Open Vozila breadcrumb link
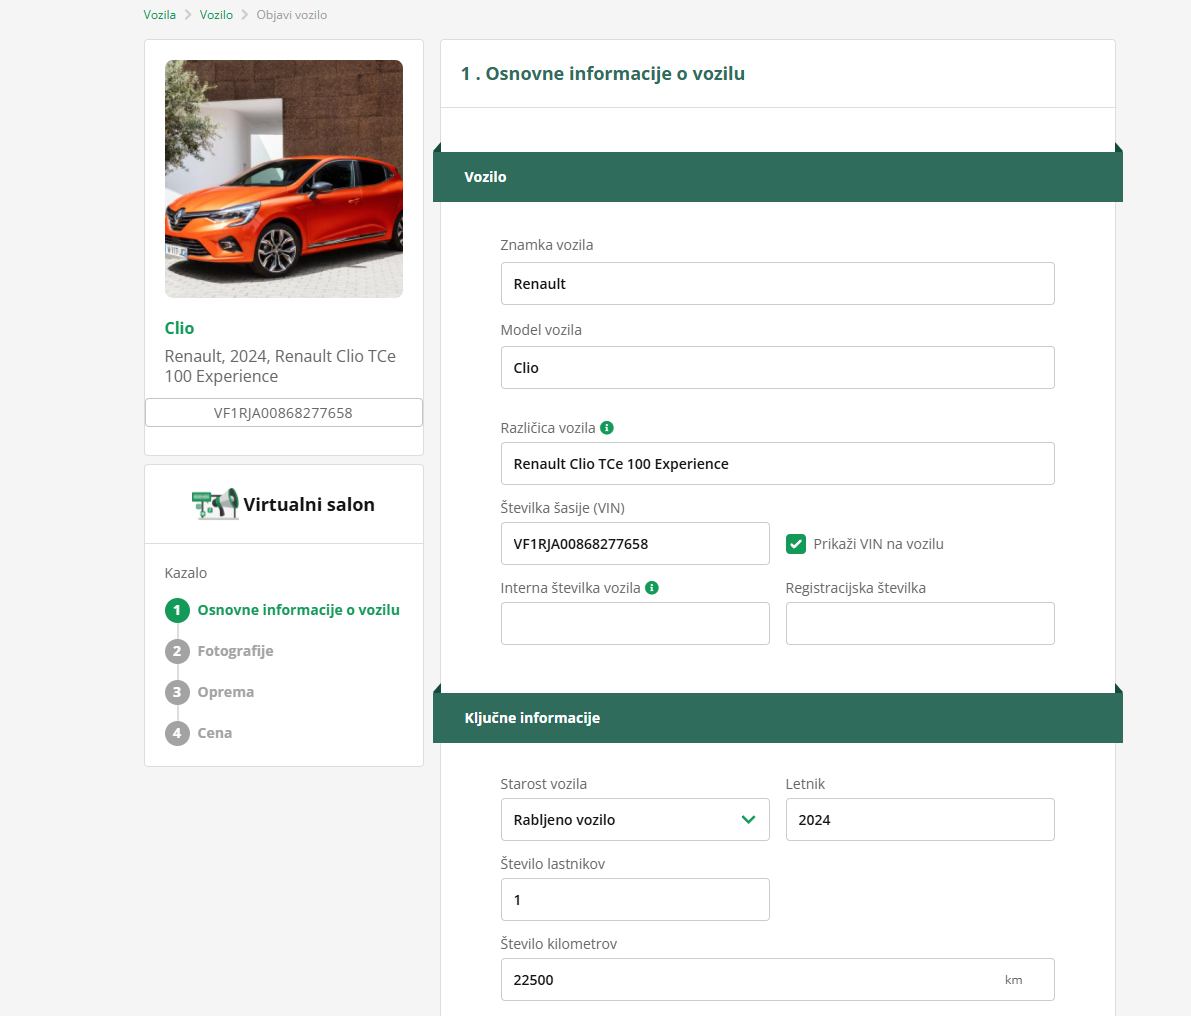The width and height of the screenshot is (1191, 1016). [x=160, y=14]
